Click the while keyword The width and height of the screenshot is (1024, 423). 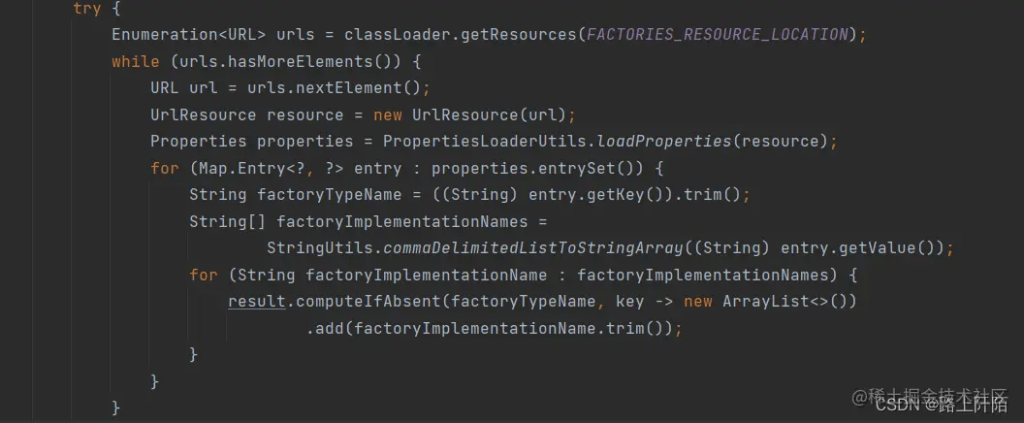point(135,61)
